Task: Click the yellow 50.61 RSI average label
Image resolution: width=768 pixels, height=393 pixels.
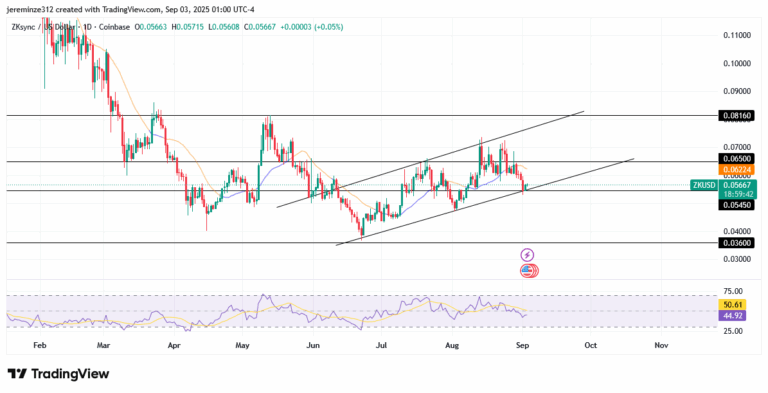Action: click(x=732, y=305)
